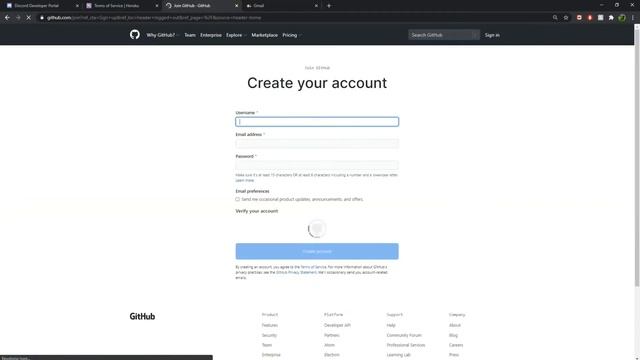
Task: Open the extensions puzzle-piece menu
Action: pos(611,18)
